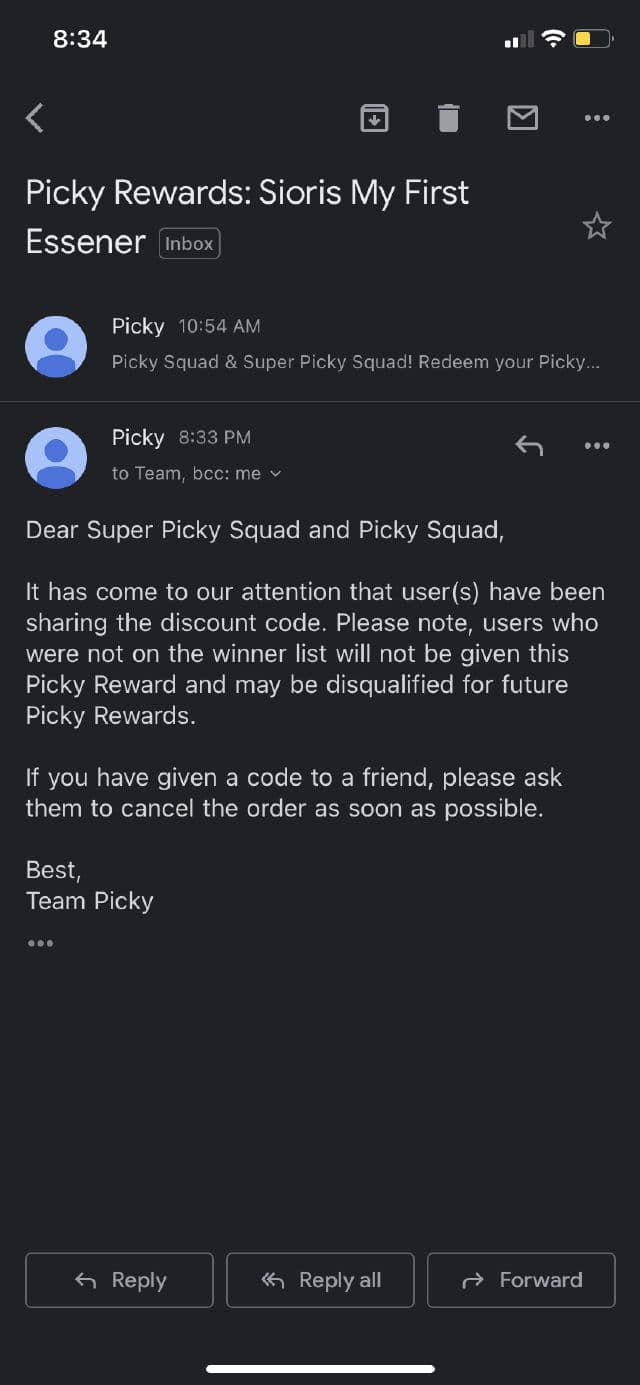
Task: Open more options for the 8:33 PM message
Action: [x=596, y=446]
